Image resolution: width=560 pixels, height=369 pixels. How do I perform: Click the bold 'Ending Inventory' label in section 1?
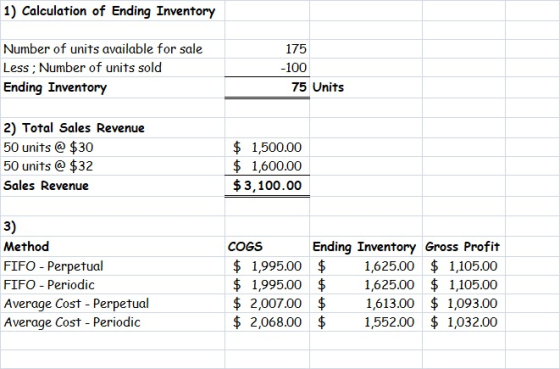112,87
